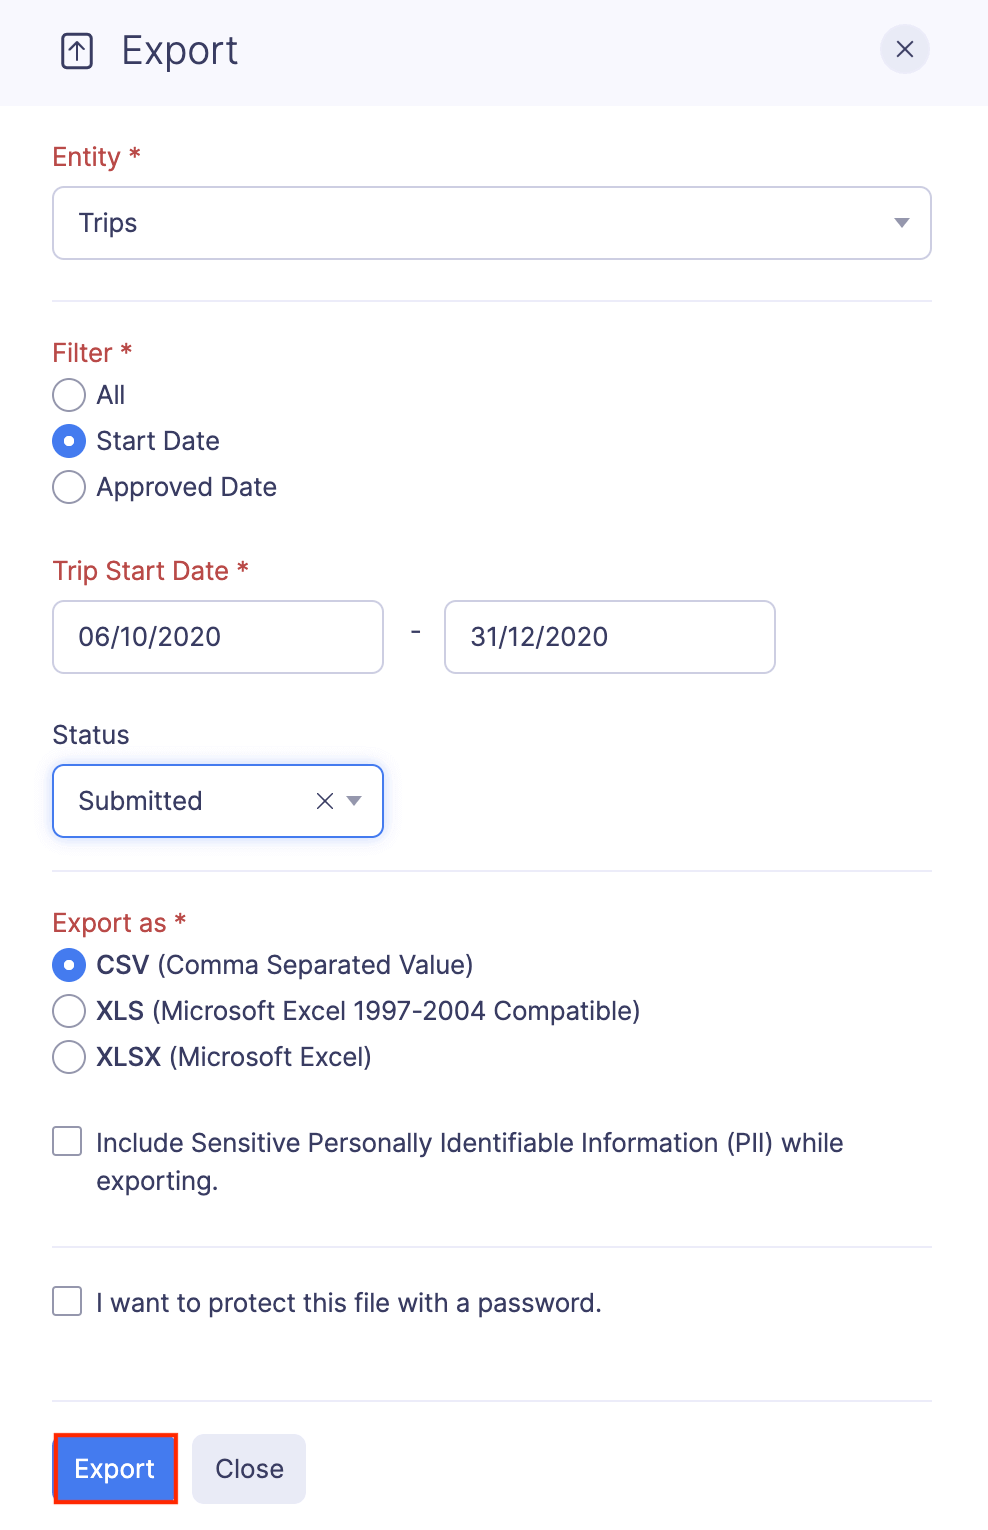Choose XLS Excel 1997-2004 format

click(x=69, y=1011)
